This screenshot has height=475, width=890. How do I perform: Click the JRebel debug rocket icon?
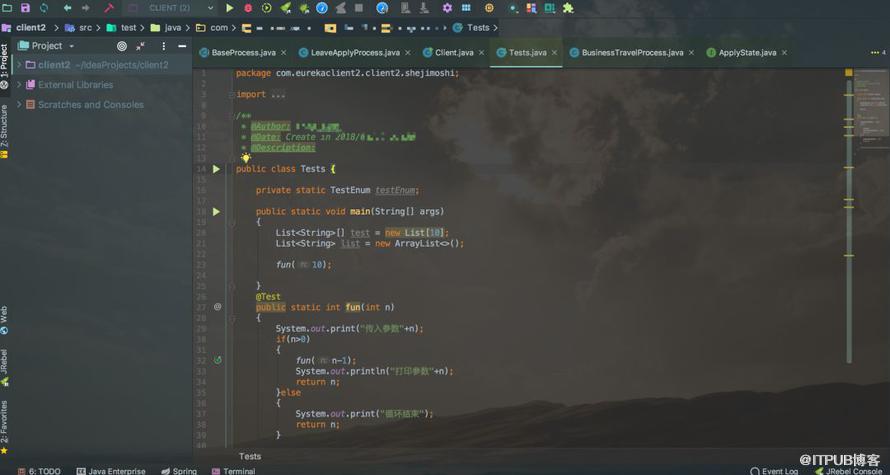point(304,8)
